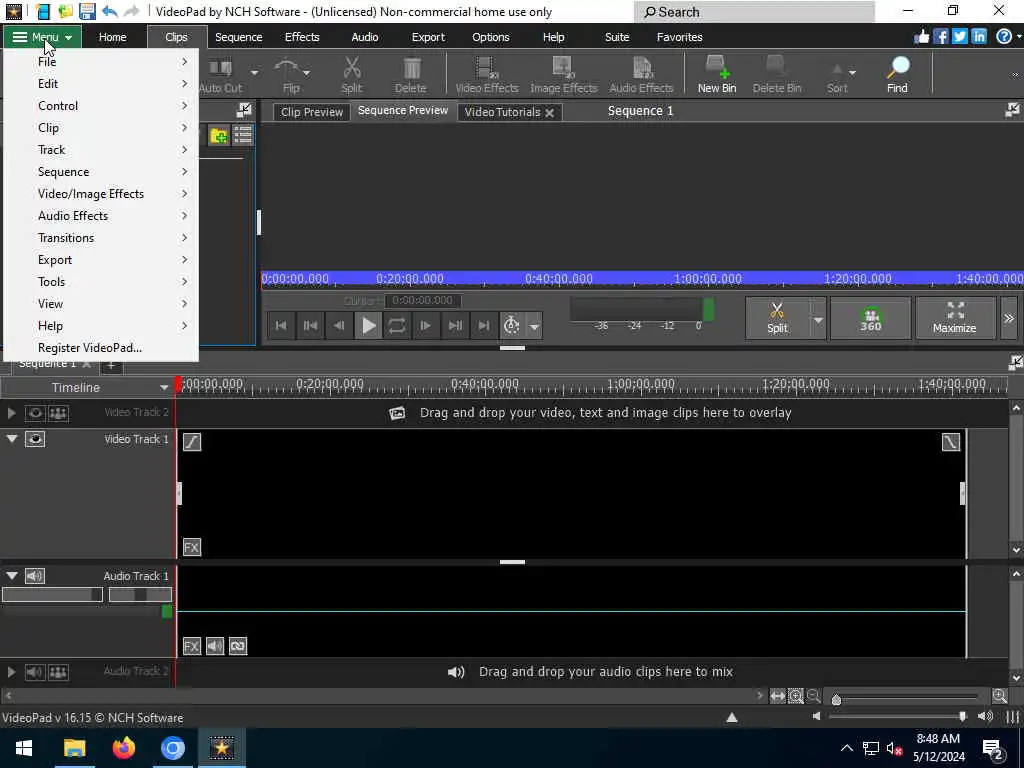Adjust Audio Track 1 pan slider

pyautogui.click(x=140, y=595)
